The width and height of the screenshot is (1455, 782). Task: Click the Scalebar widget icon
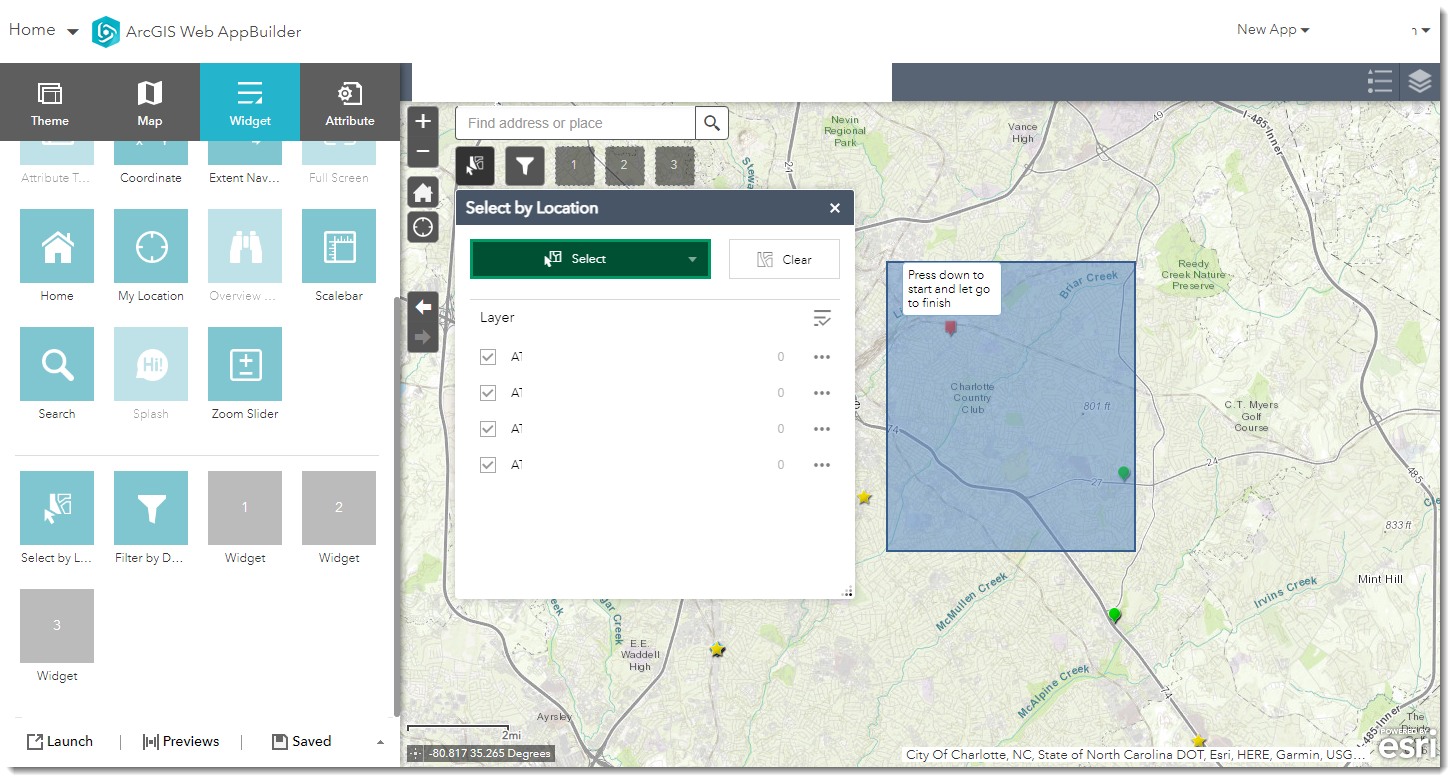pyautogui.click(x=338, y=245)
